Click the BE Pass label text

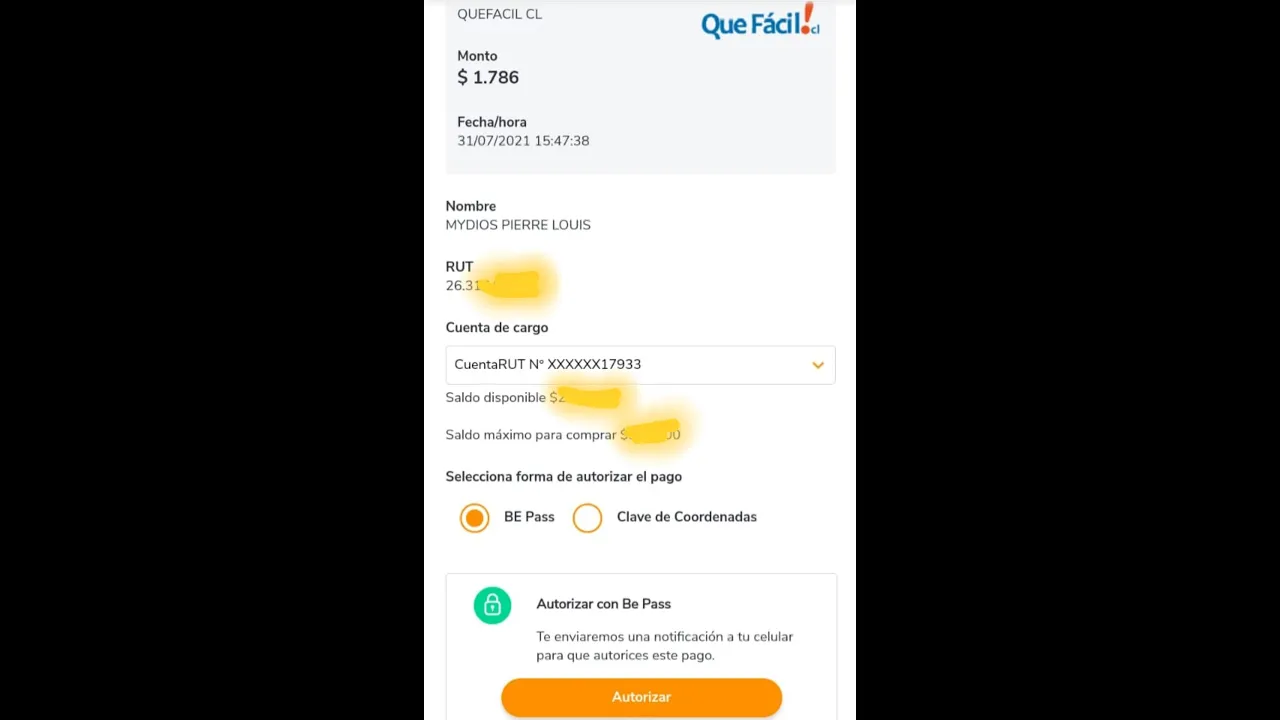click(x=529, y=517)
